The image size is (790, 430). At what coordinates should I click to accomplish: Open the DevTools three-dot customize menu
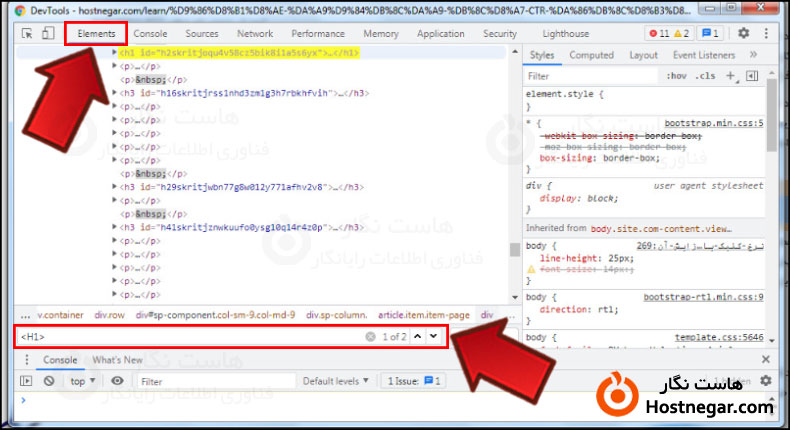[x=768, y=33]
